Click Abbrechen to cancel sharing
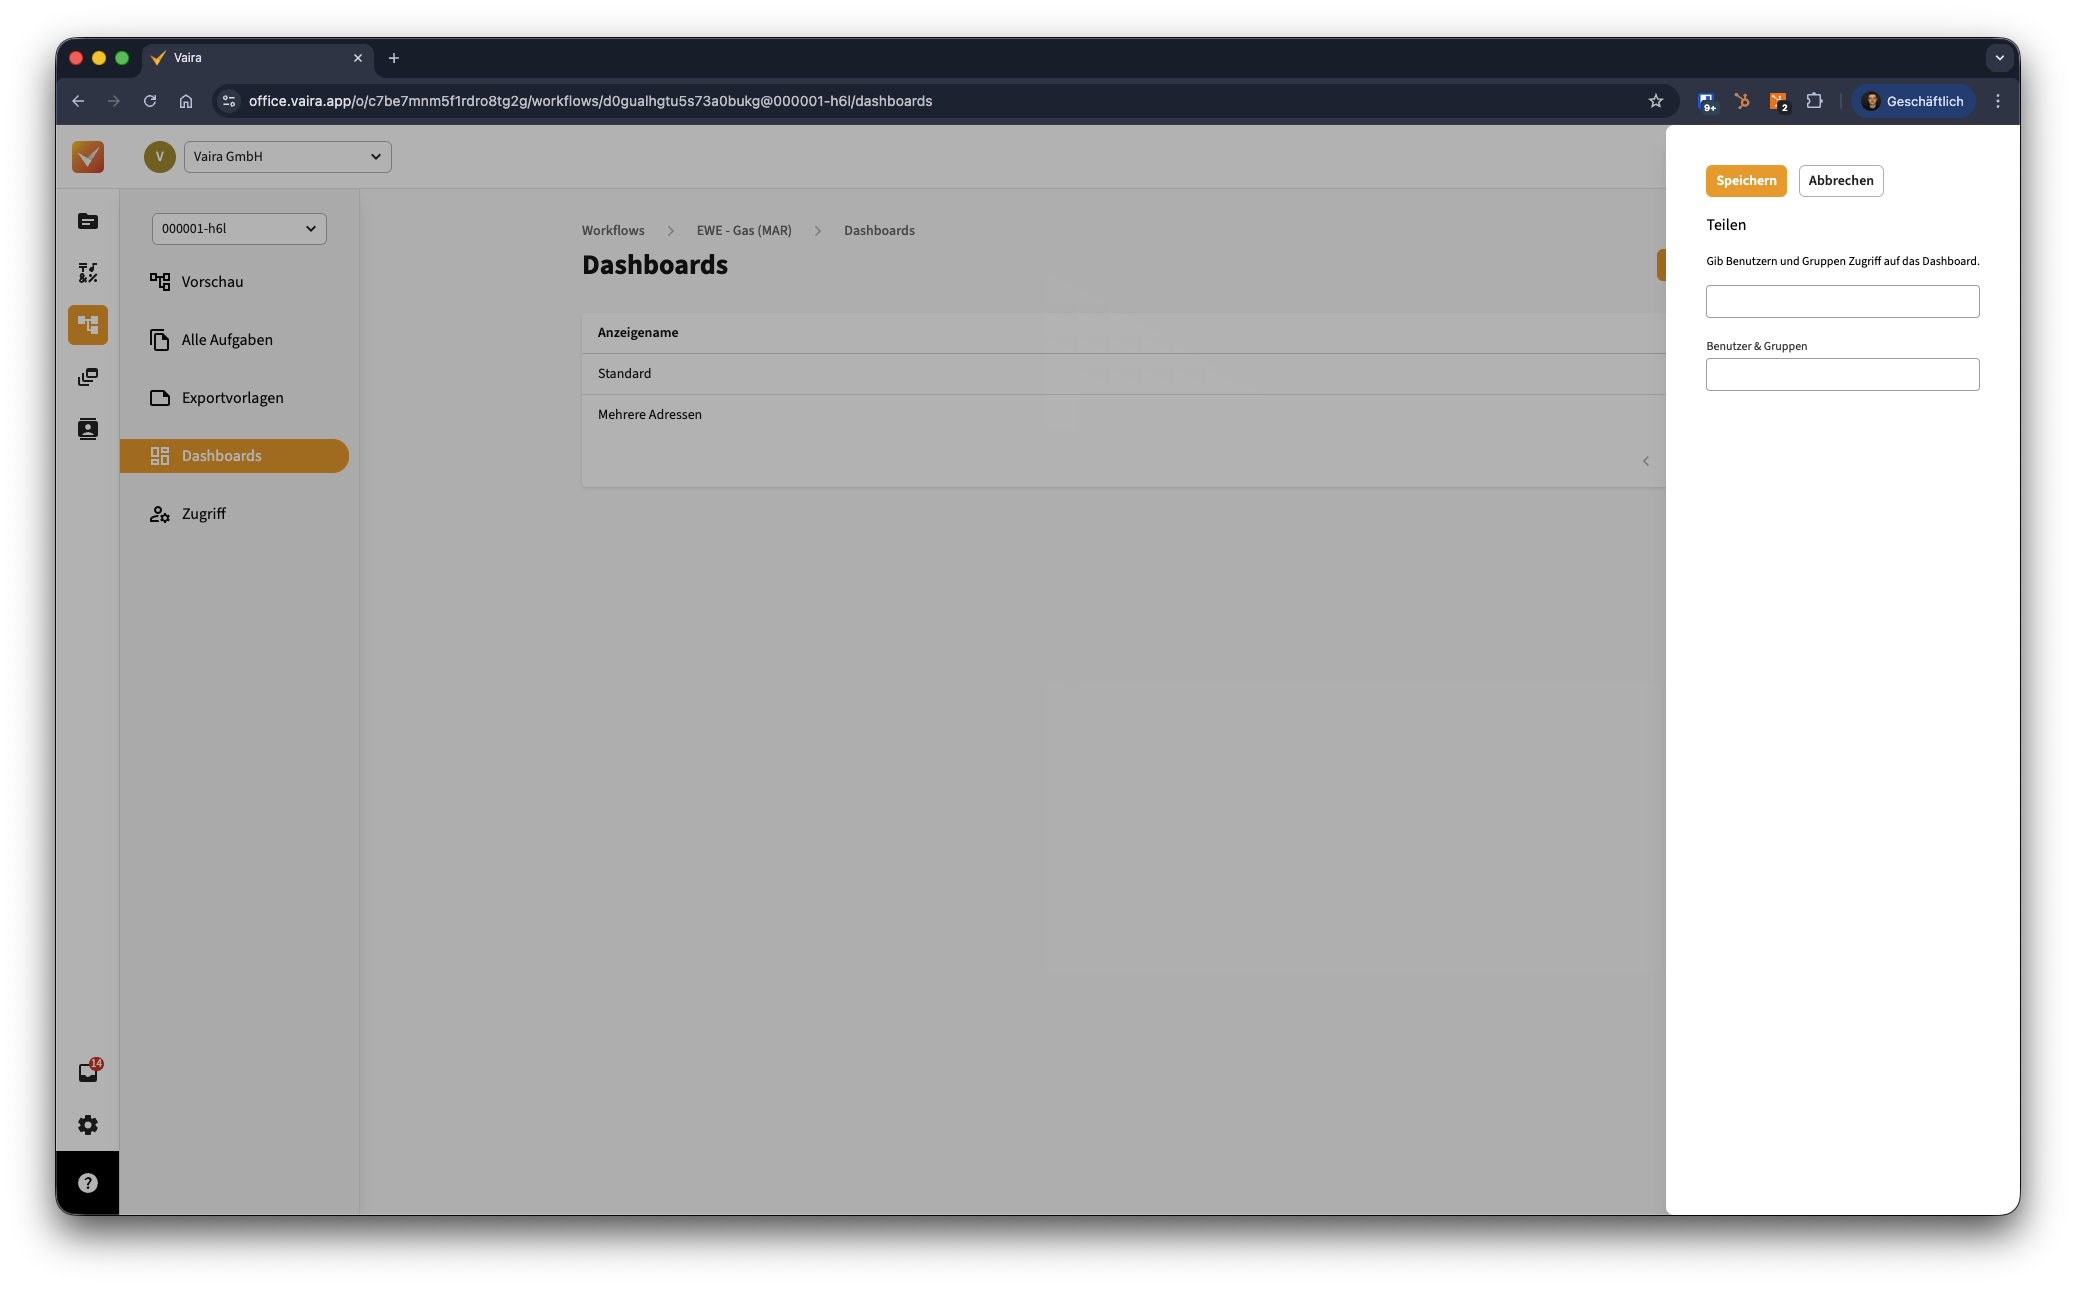The width and height of the screenshot is (2076, 1289). [1840, 181]
